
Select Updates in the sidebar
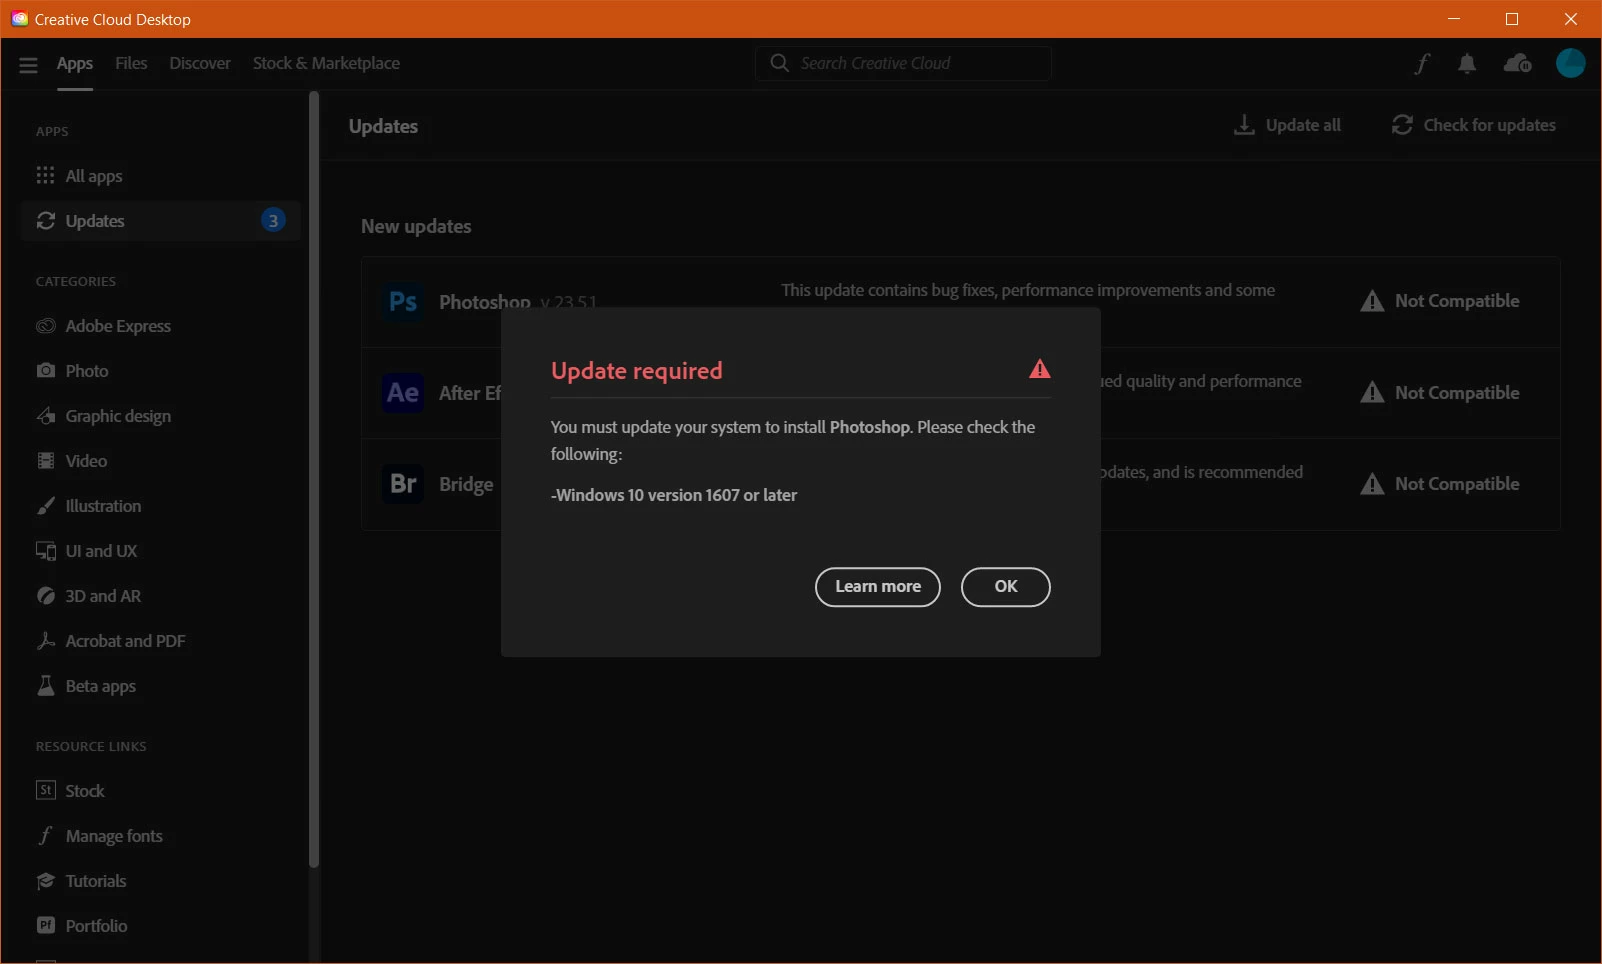tap(160, 221)
